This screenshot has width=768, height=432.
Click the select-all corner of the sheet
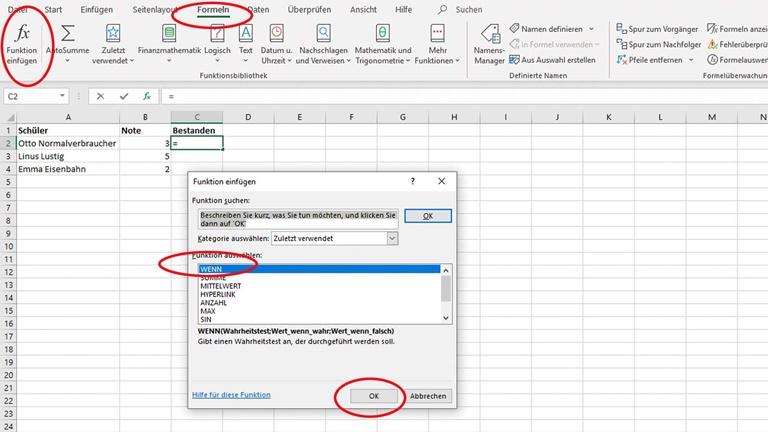click(x=8, y=117)
